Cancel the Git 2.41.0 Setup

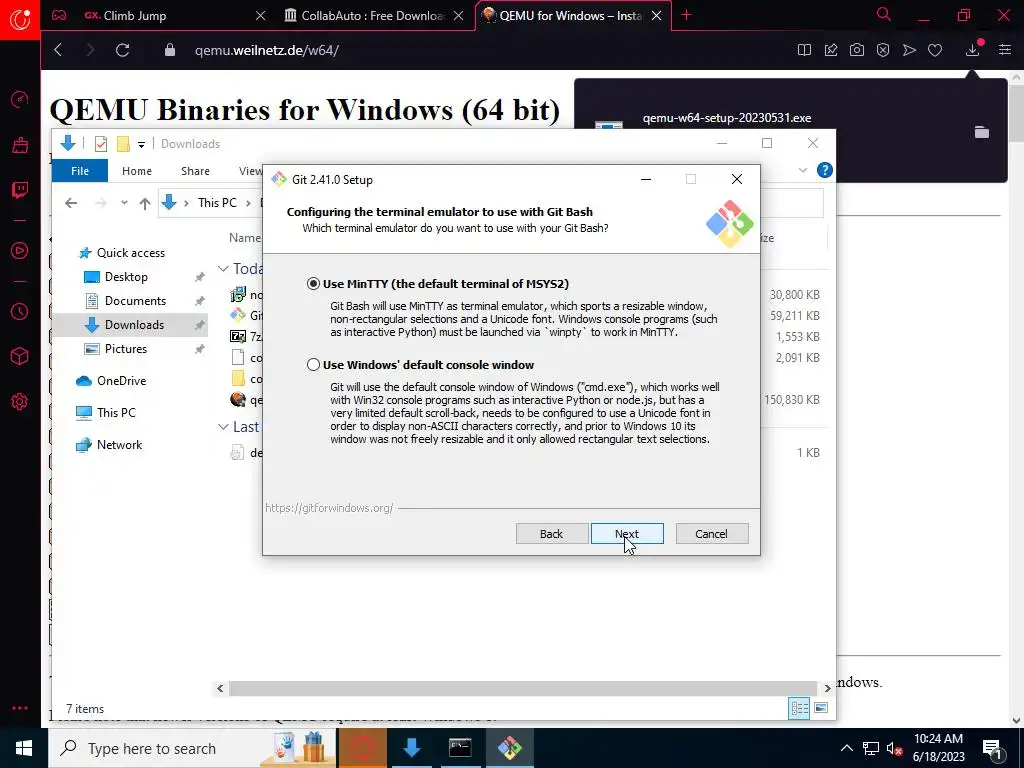[711, 534]
